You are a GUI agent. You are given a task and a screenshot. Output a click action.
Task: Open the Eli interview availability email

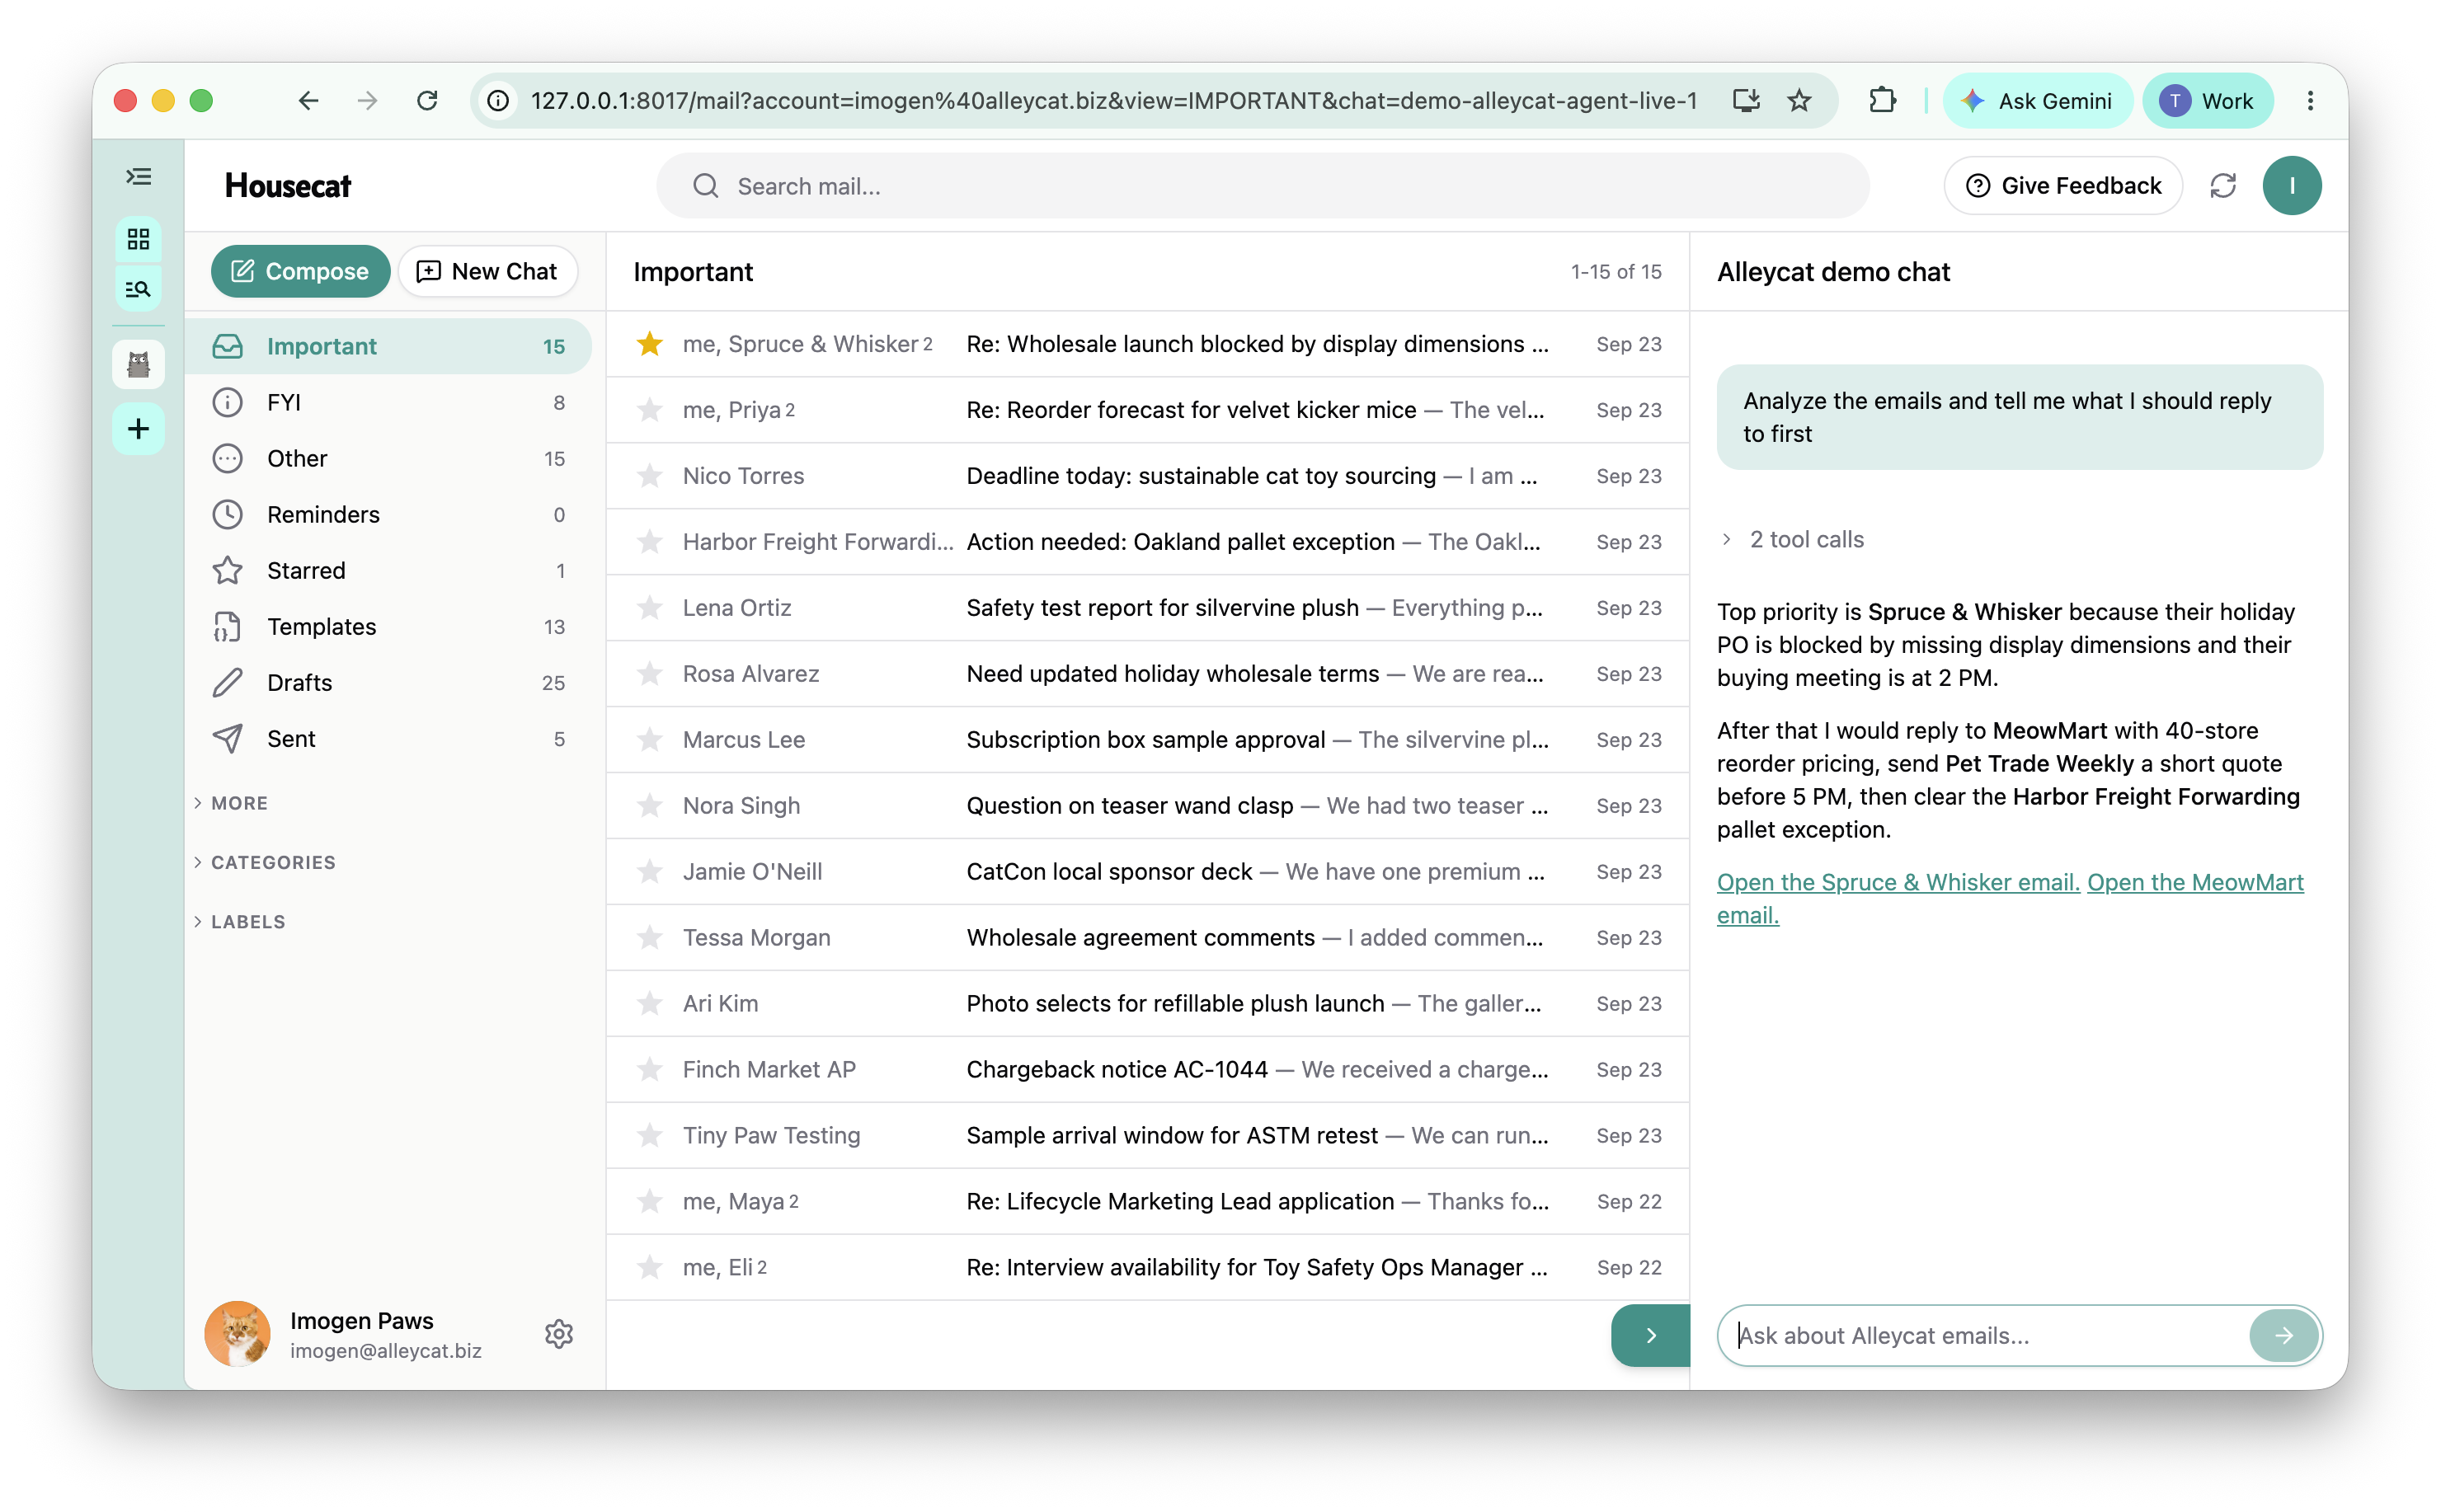[x=1147, y=1268]
